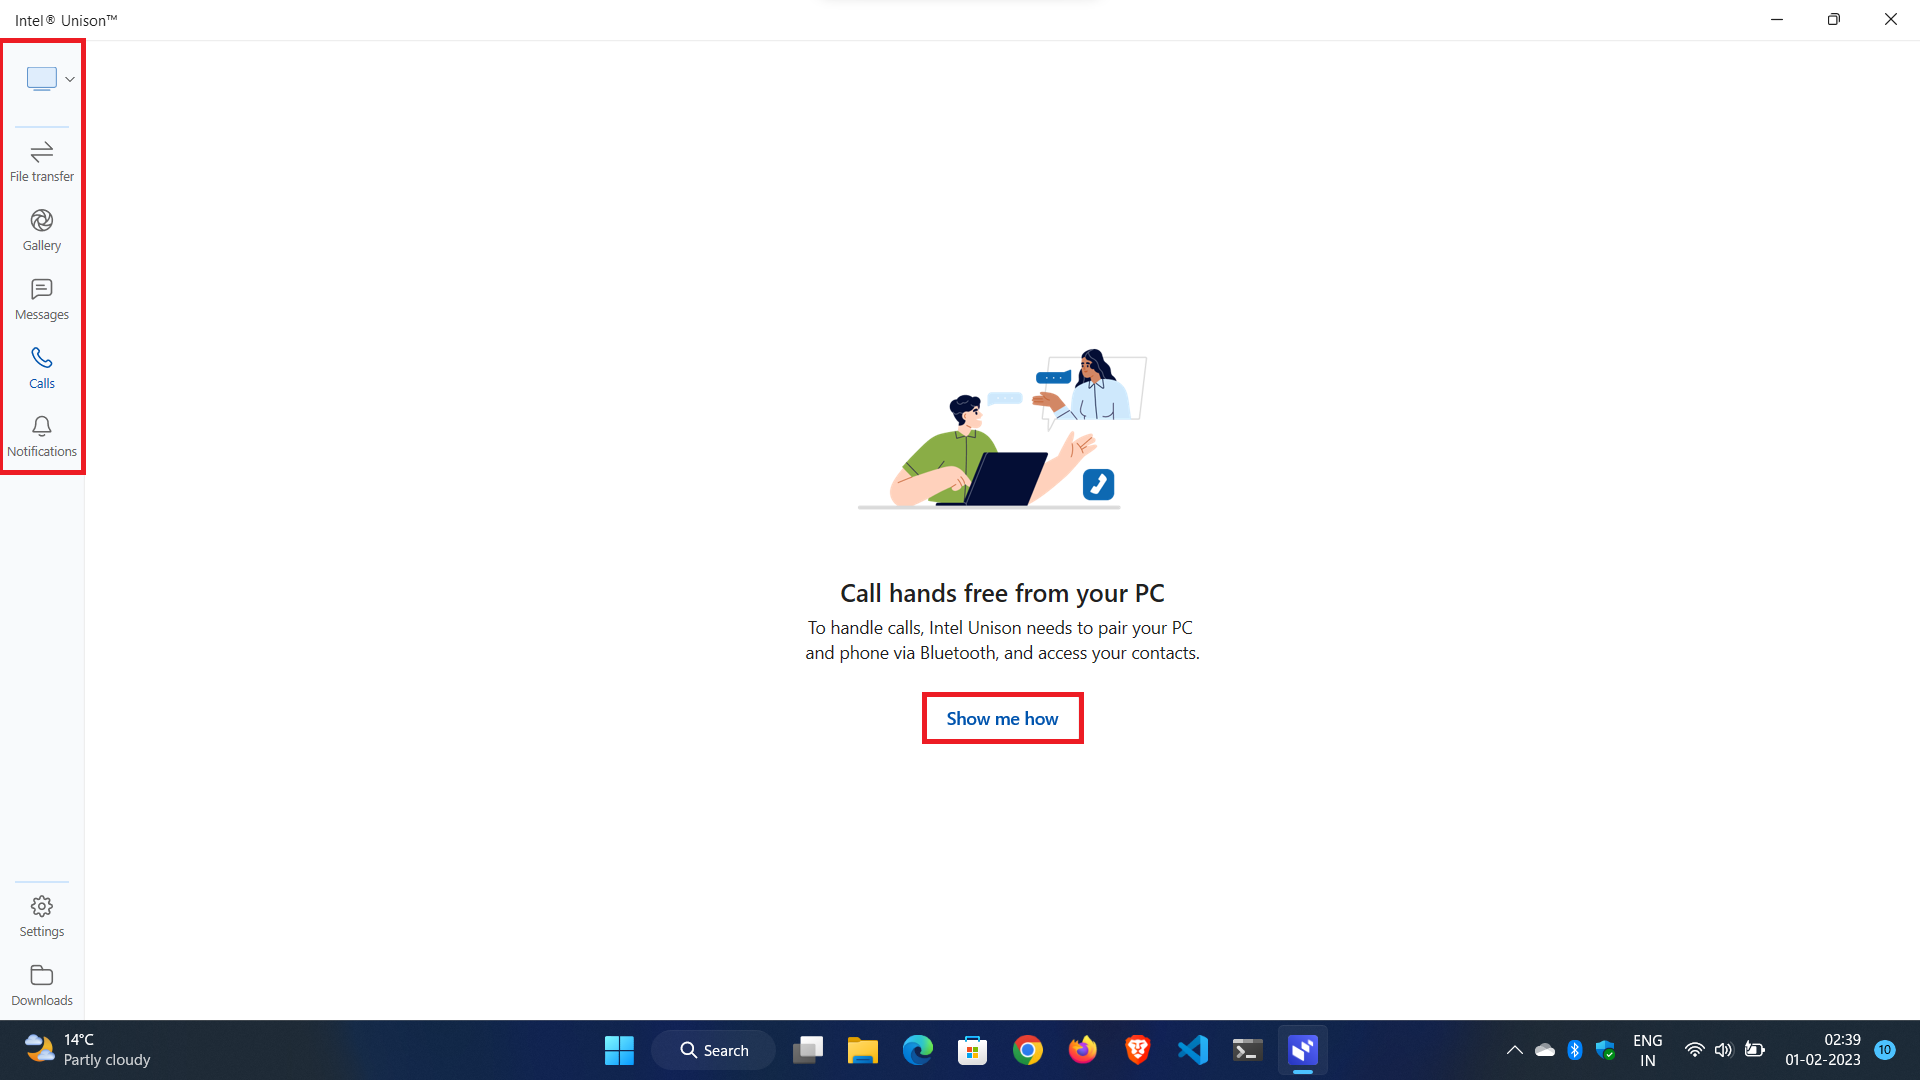1920x1080 pixels.
Task: Open the Notifications panel
Action: tap(41, 435)
